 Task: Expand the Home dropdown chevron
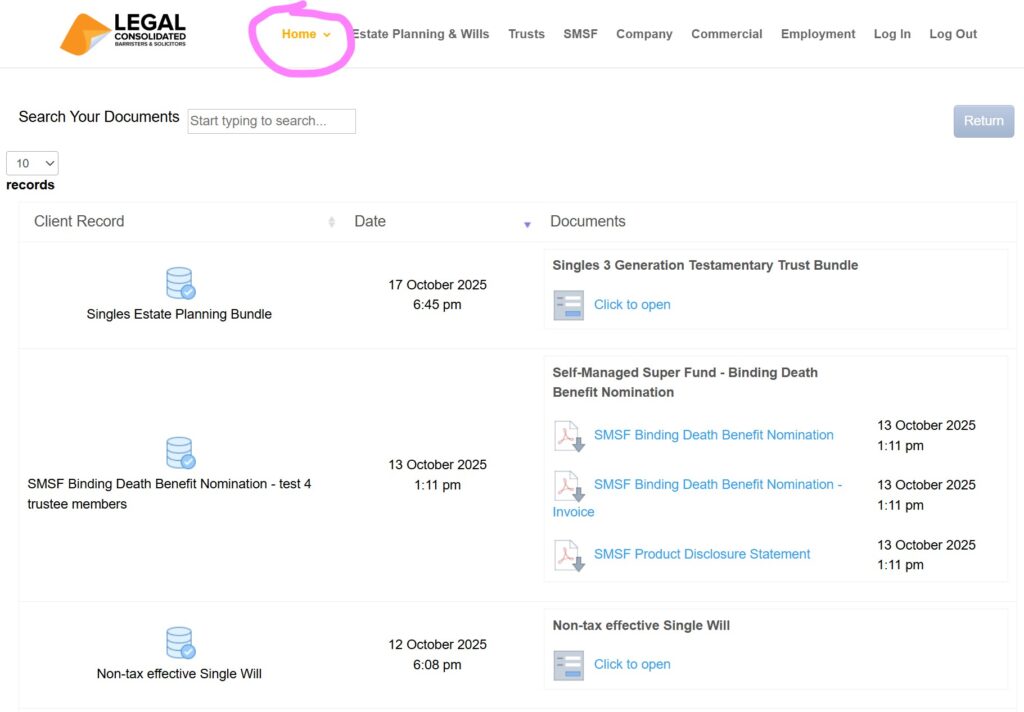point(327,35)
